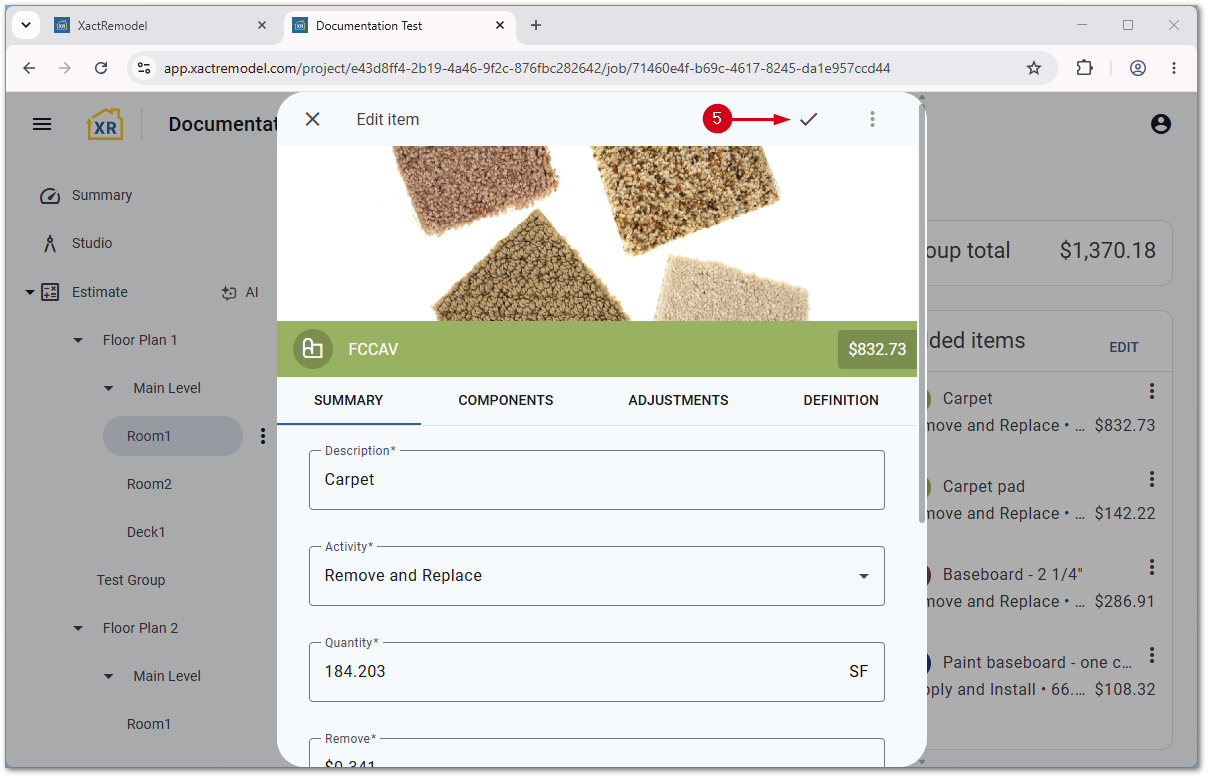Viewport: 1207px width, 777px height.
Task: Open the tab search dropdown
Action: [x=25, y=25]
